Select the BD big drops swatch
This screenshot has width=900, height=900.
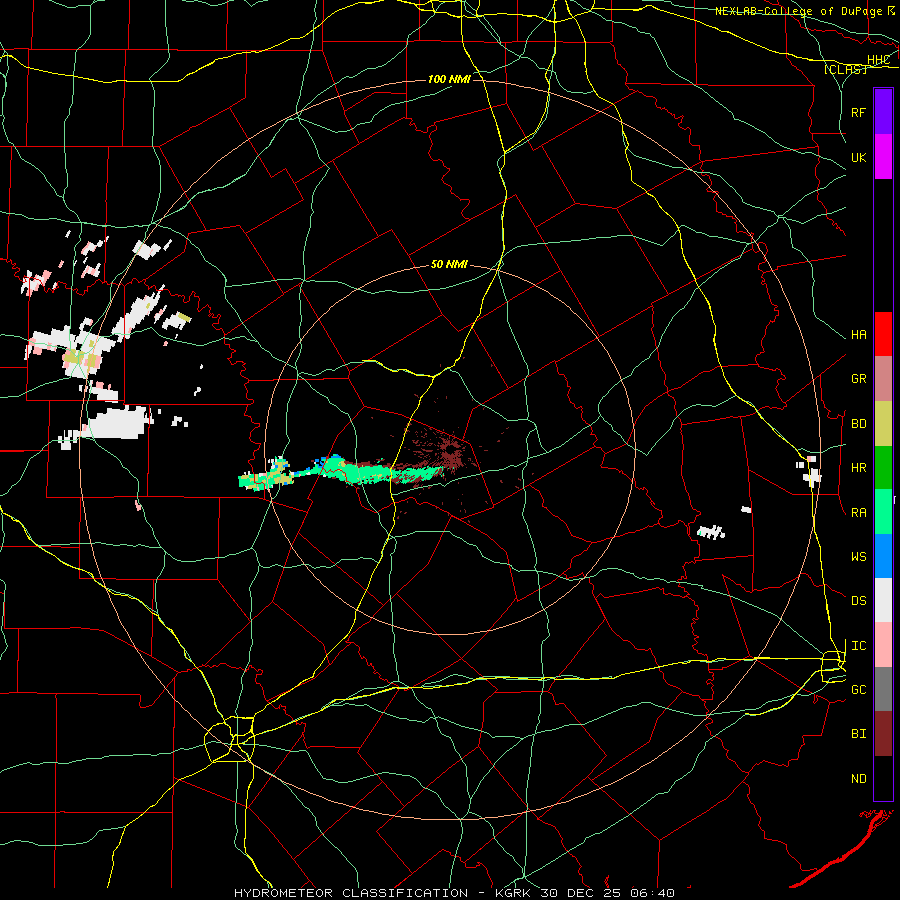point(883,423)
